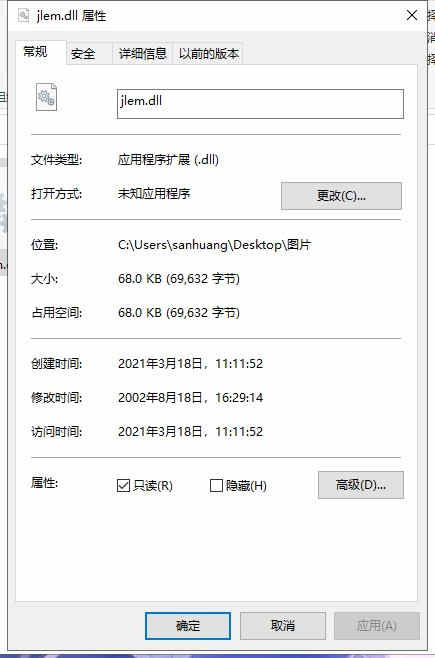Click the jlem.dll file name field
This screenshot has height=658, width=435.
coord(260,104)
